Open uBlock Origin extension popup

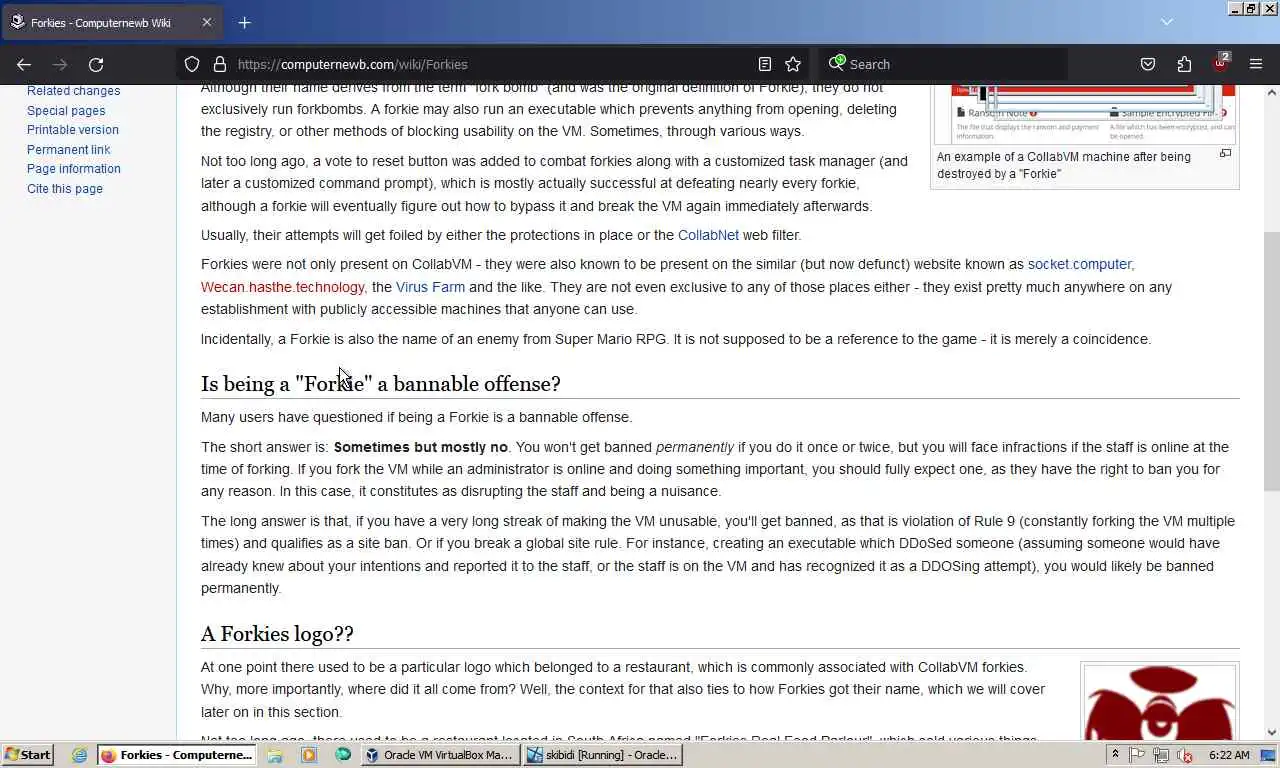(x=1220, y=63)
